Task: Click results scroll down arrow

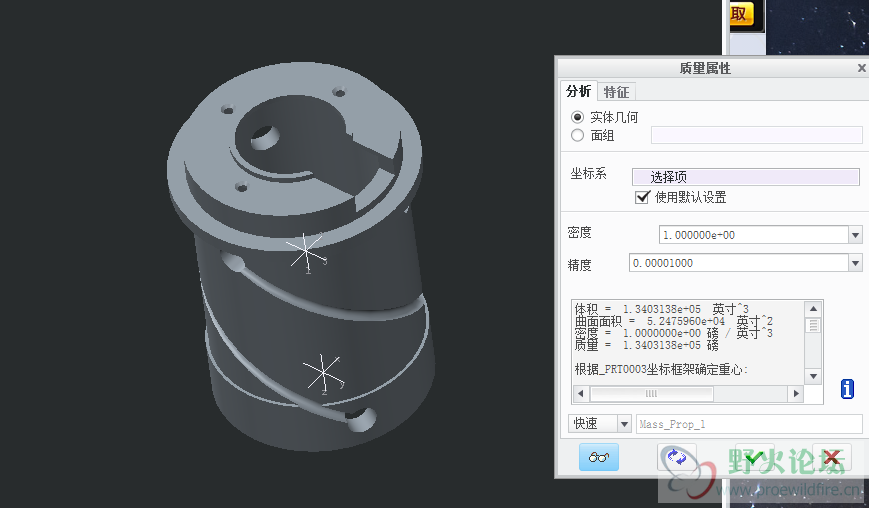Action: click(813, 376)
